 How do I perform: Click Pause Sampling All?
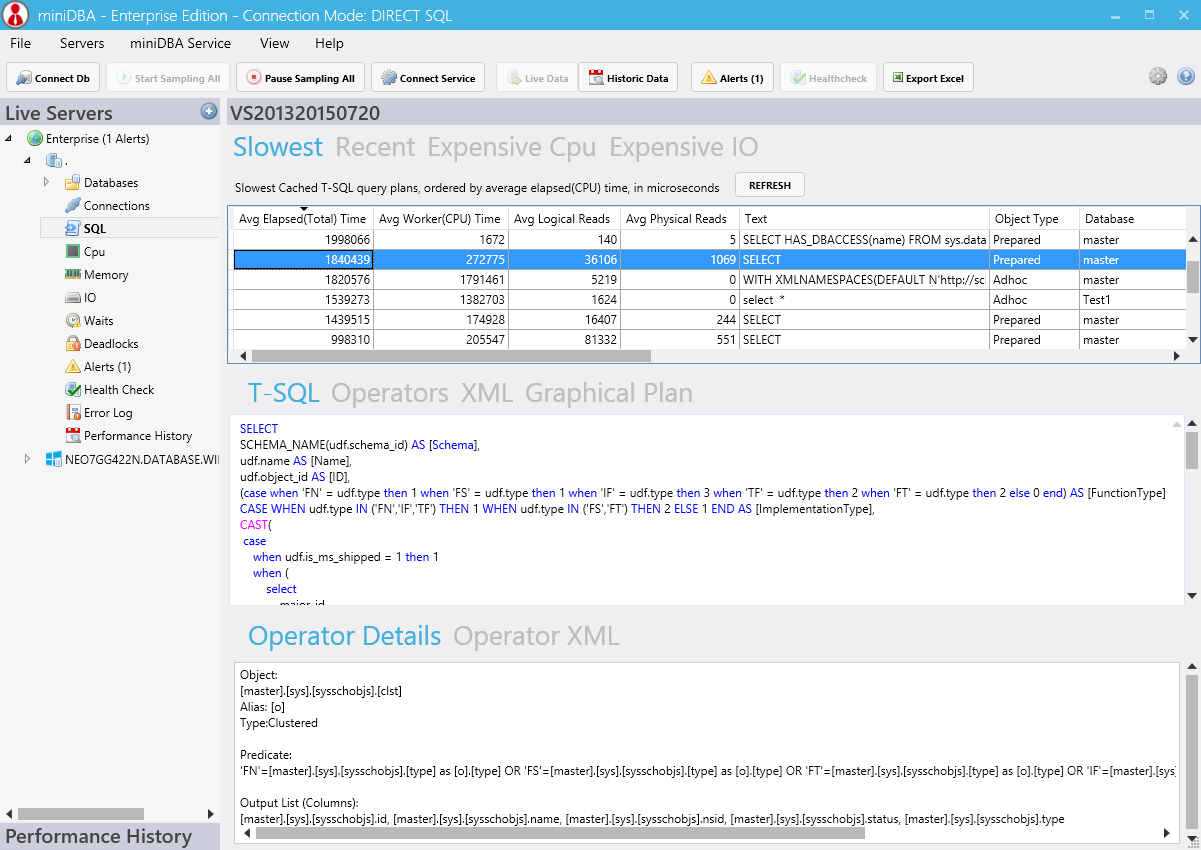tap(300, 78)
